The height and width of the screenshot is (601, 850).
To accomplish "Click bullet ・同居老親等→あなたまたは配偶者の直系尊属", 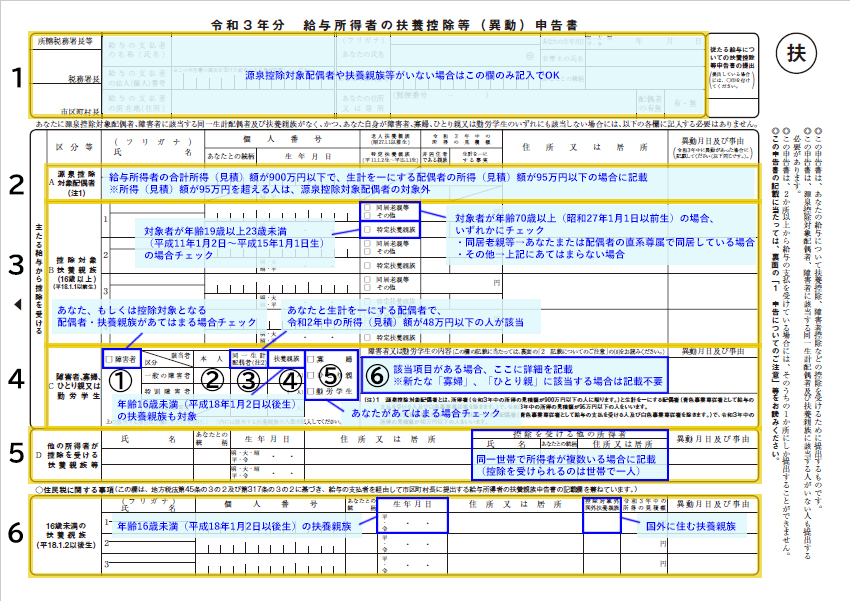I will (605, 242).
